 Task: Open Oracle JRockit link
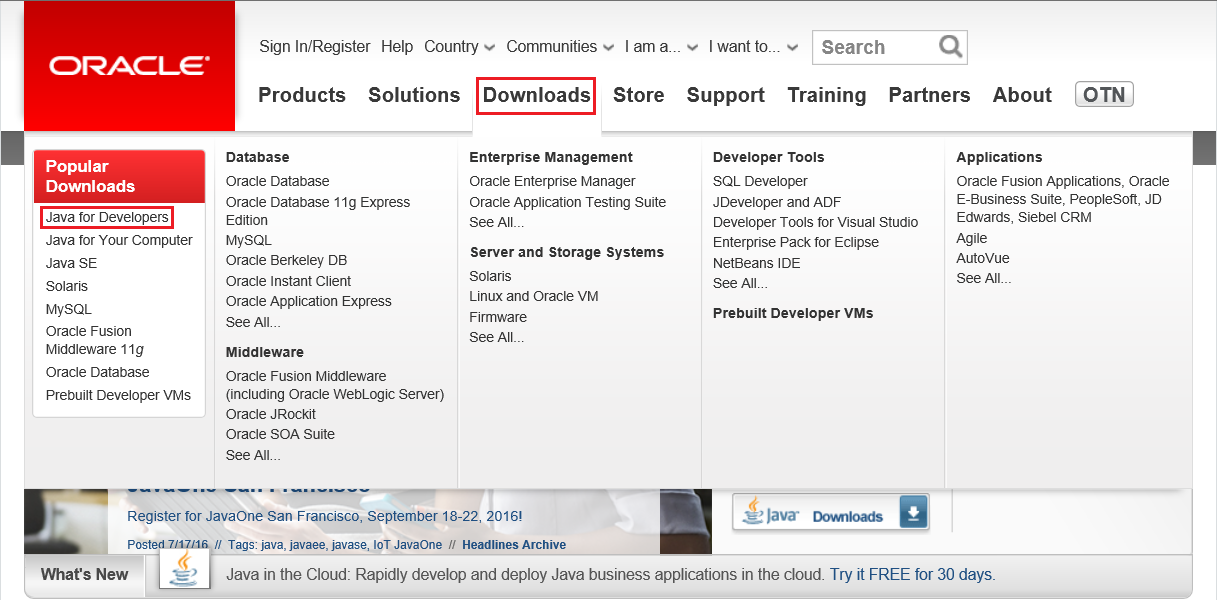pyautogui.click(x=271, y=414)
